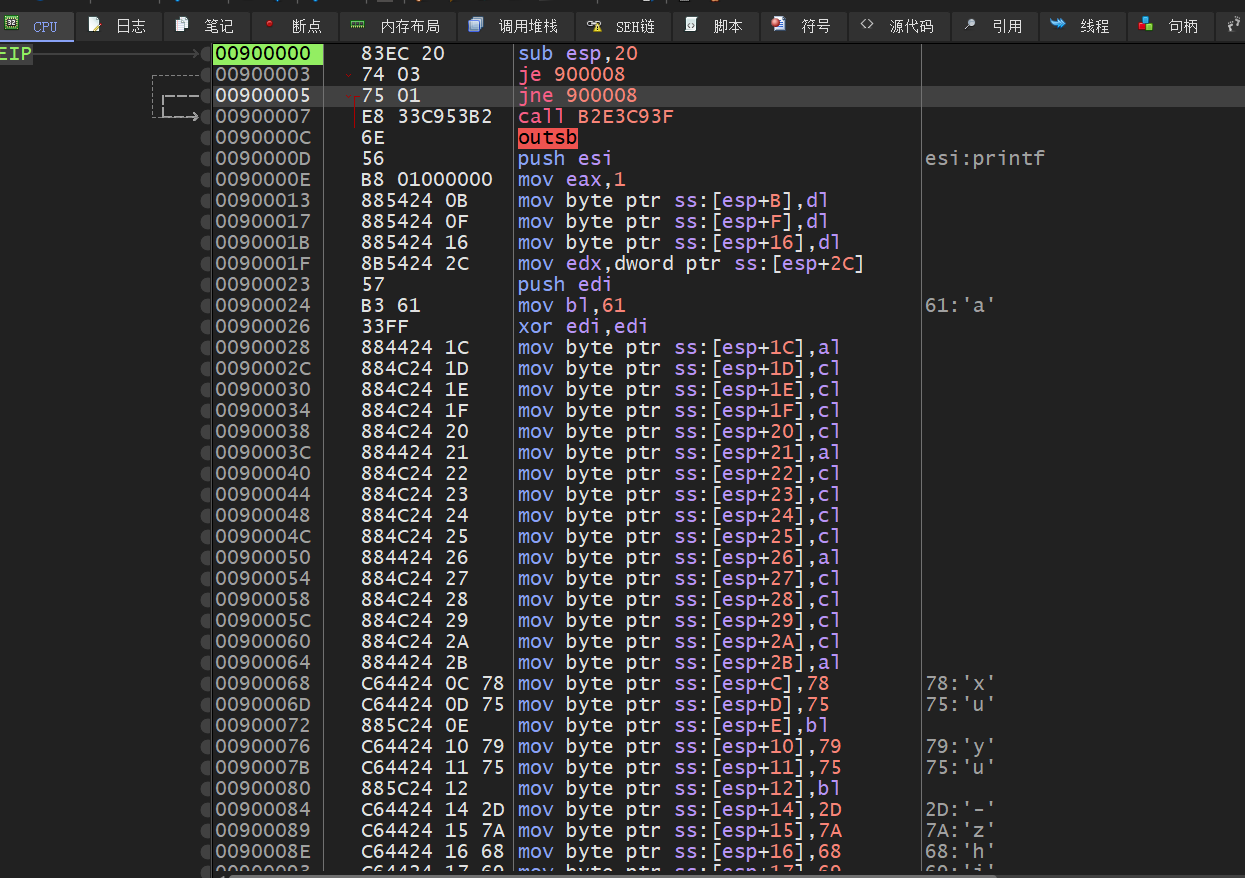Screen dimensions: 1245x878
Task: Toggle breakpoint dot at address 00900026
Action: 205,326
